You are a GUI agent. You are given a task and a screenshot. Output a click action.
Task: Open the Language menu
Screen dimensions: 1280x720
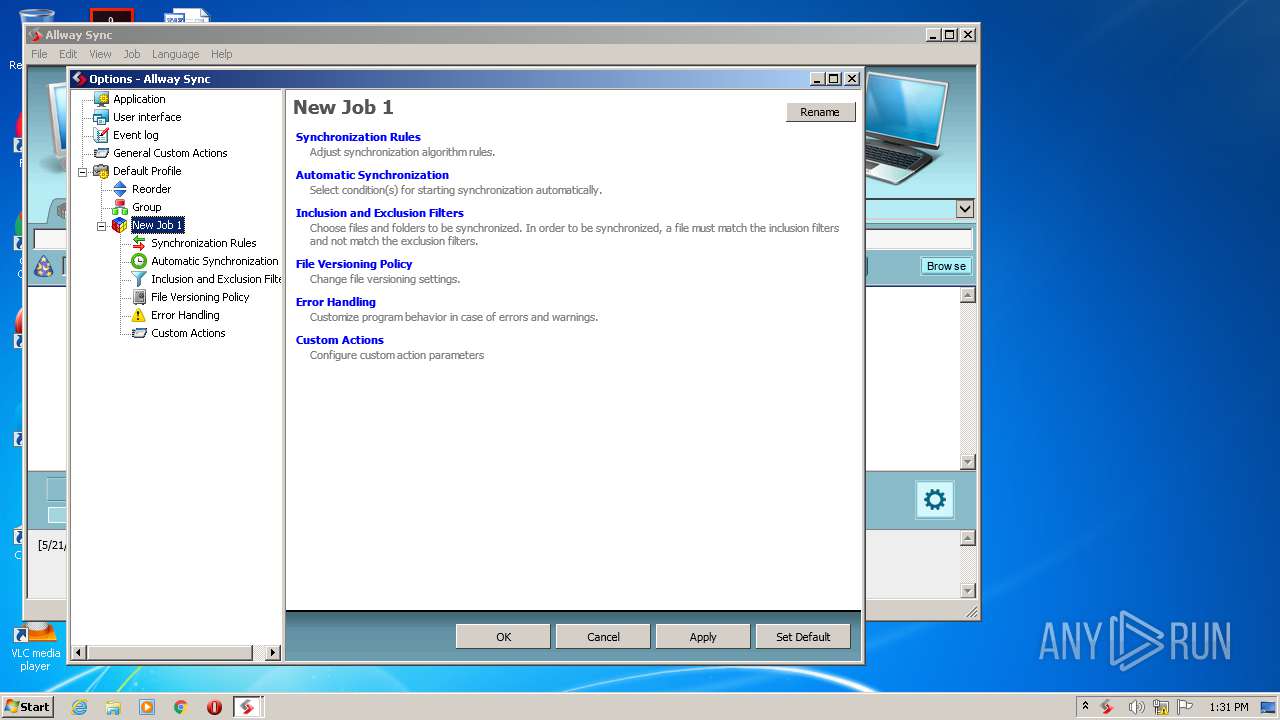[x=176, y=54]
